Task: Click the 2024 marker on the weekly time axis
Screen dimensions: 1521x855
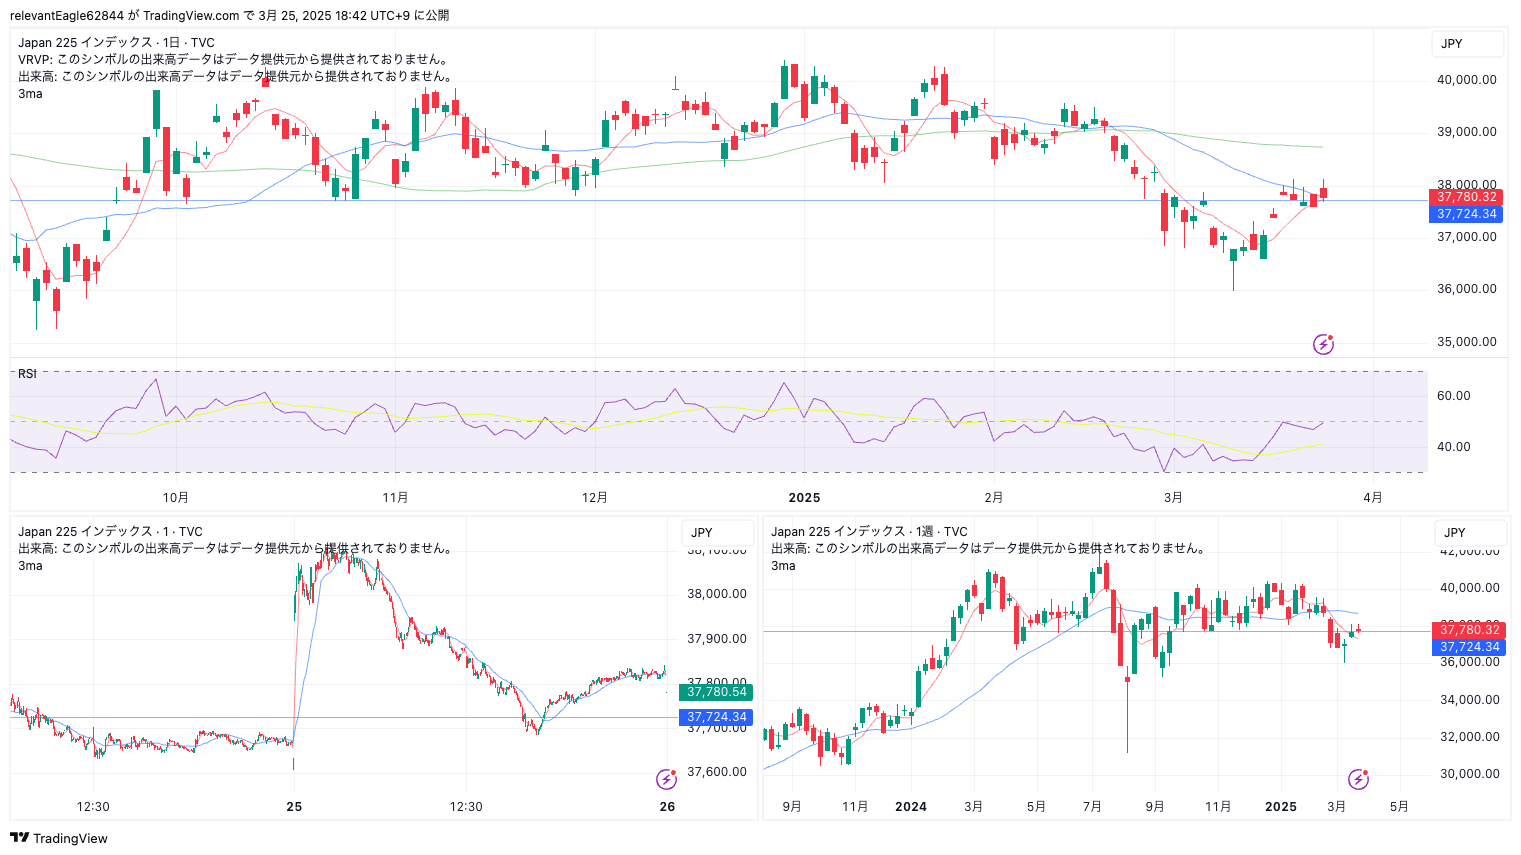Action: point(911,807)
